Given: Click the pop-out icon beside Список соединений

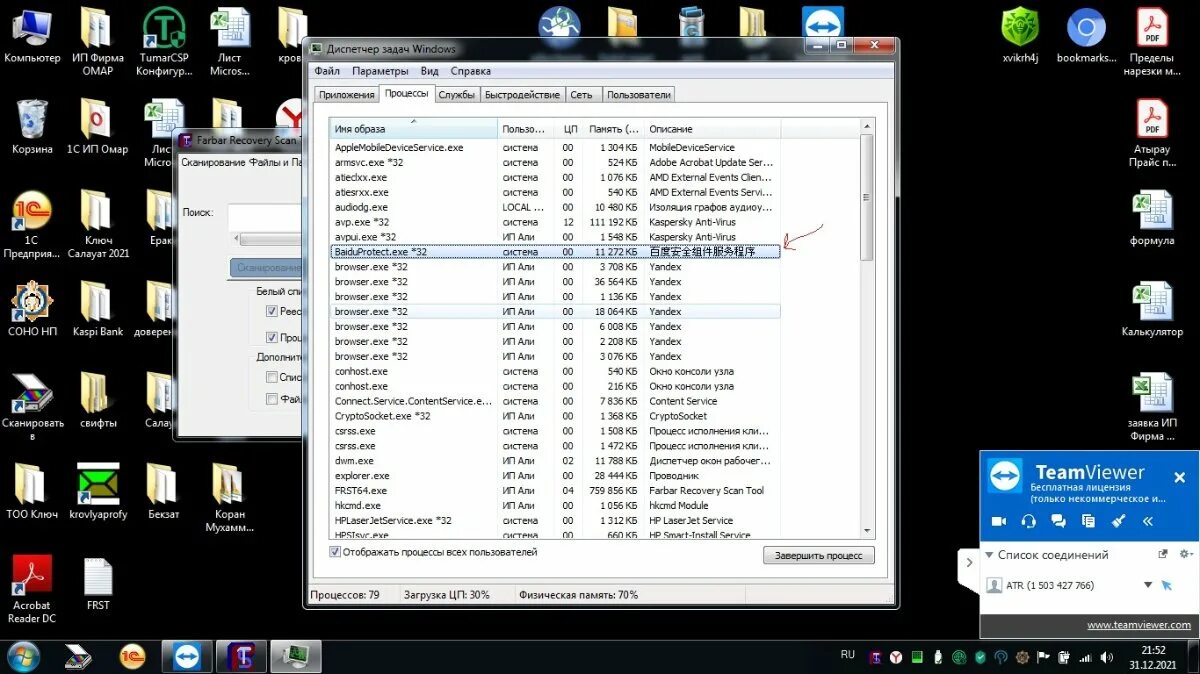Looking at the screenshot, I should pyautogui.click(x=1163, y=554).
